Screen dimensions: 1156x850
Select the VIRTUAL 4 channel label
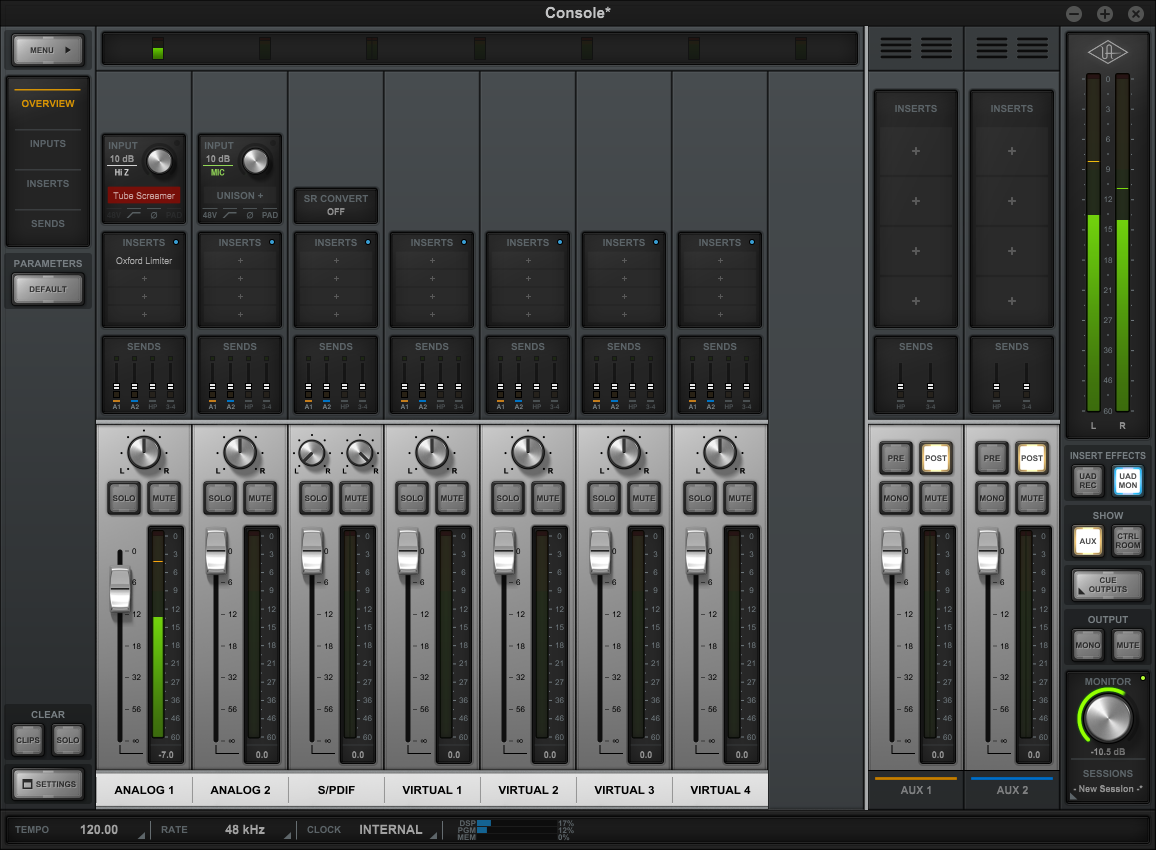(720, 790)
